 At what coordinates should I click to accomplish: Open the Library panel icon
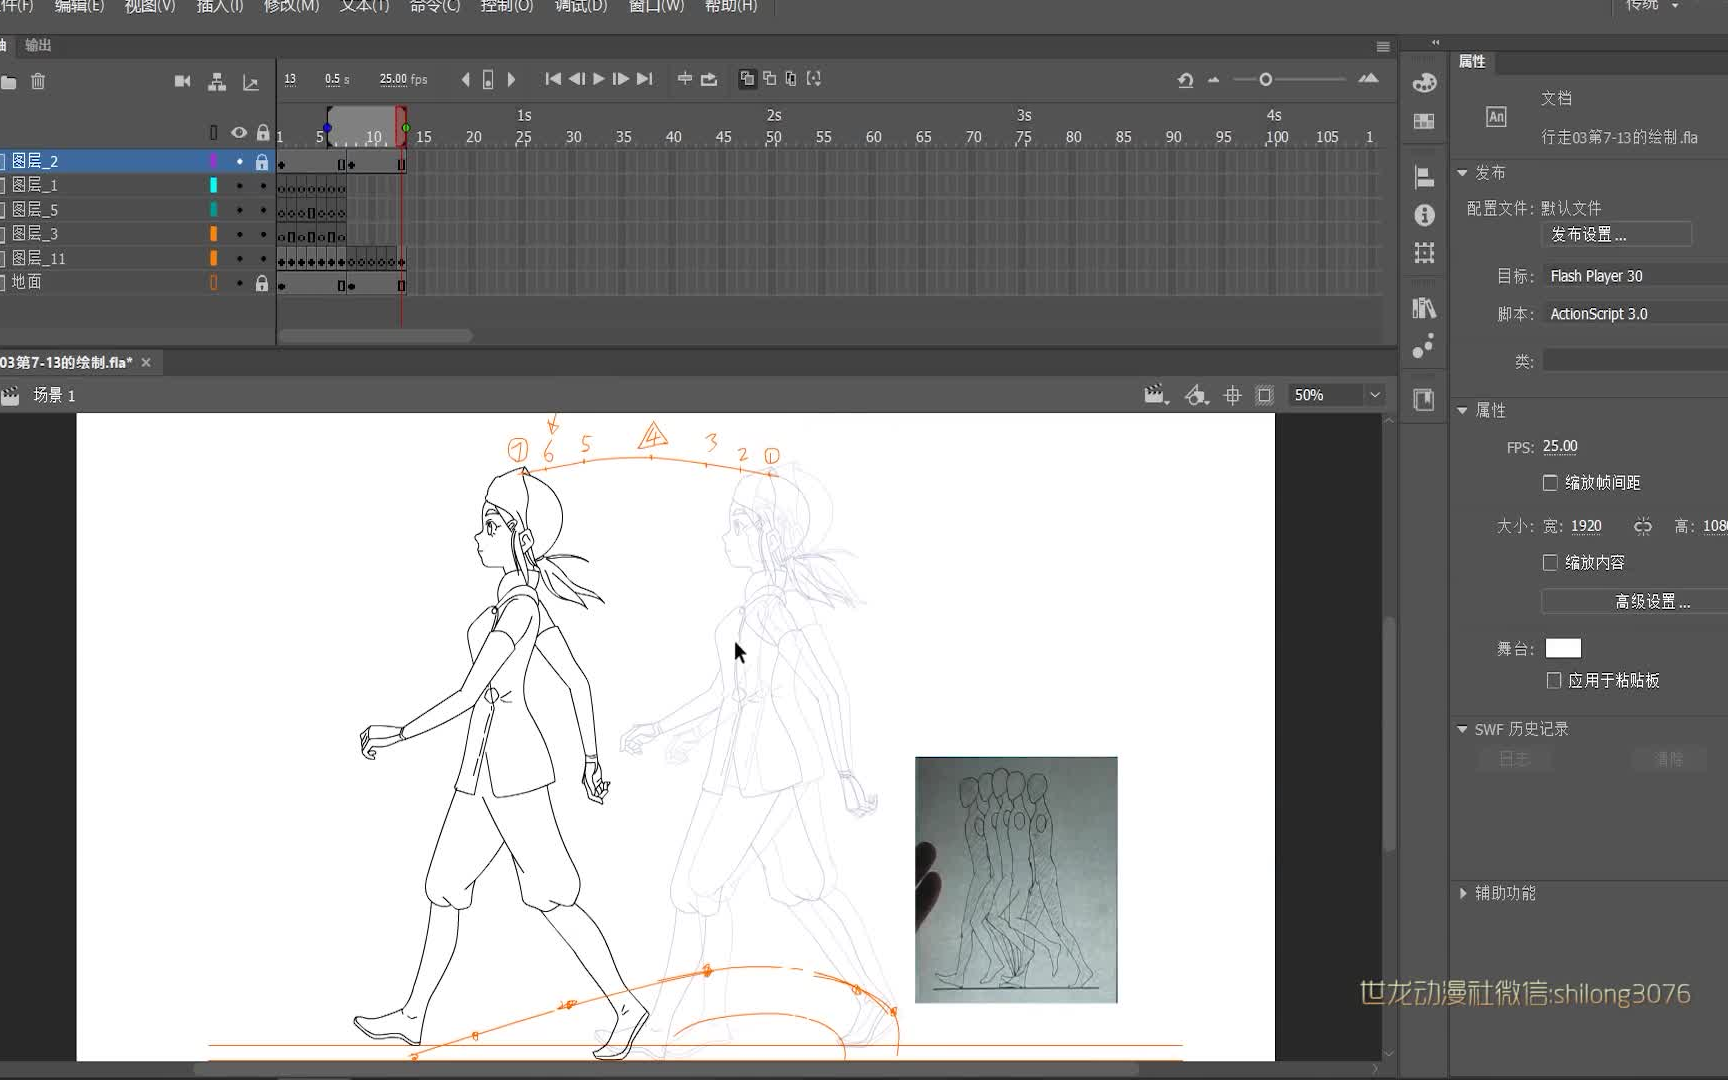(1424, 308)
